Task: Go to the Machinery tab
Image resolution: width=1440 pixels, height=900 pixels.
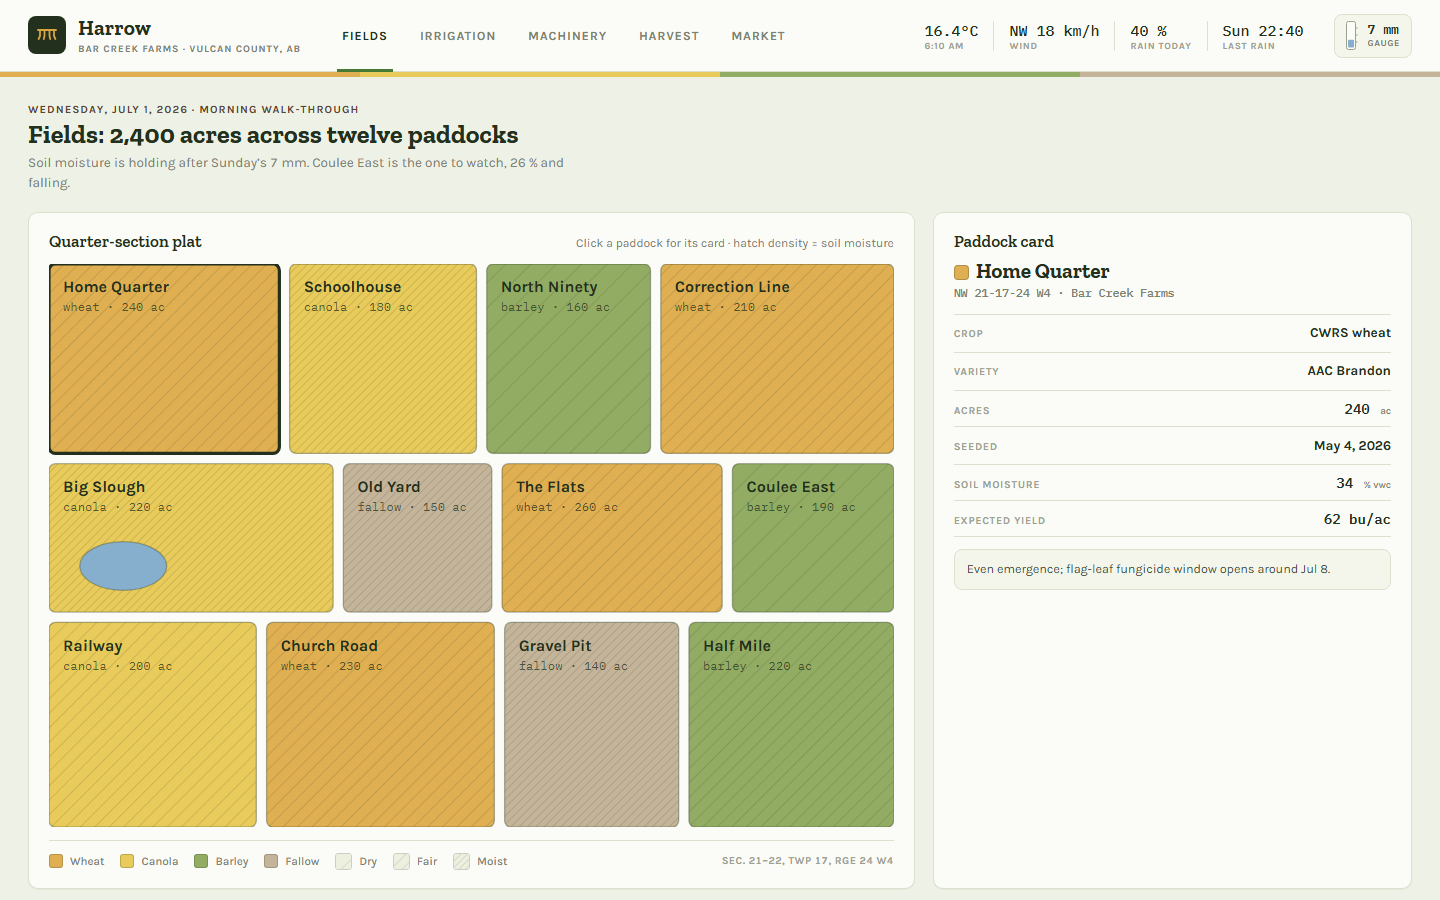Action: 567,36
